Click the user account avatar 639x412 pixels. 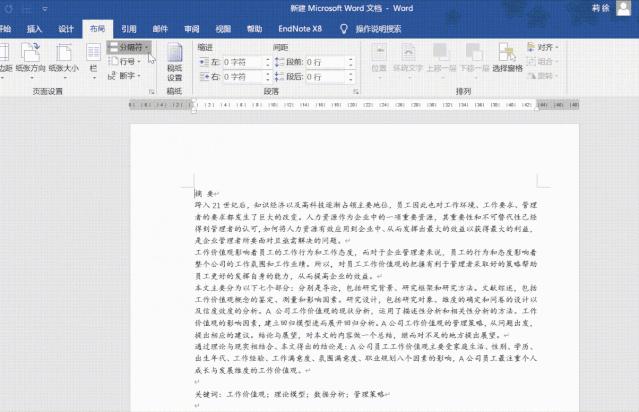point(624,8)
